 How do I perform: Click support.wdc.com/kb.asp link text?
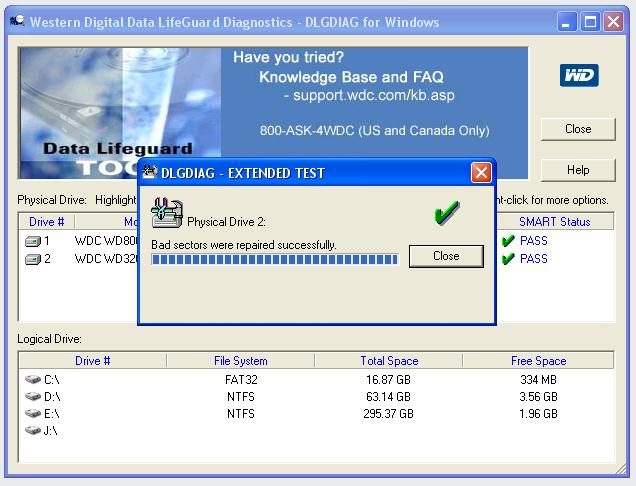(374, 95)
